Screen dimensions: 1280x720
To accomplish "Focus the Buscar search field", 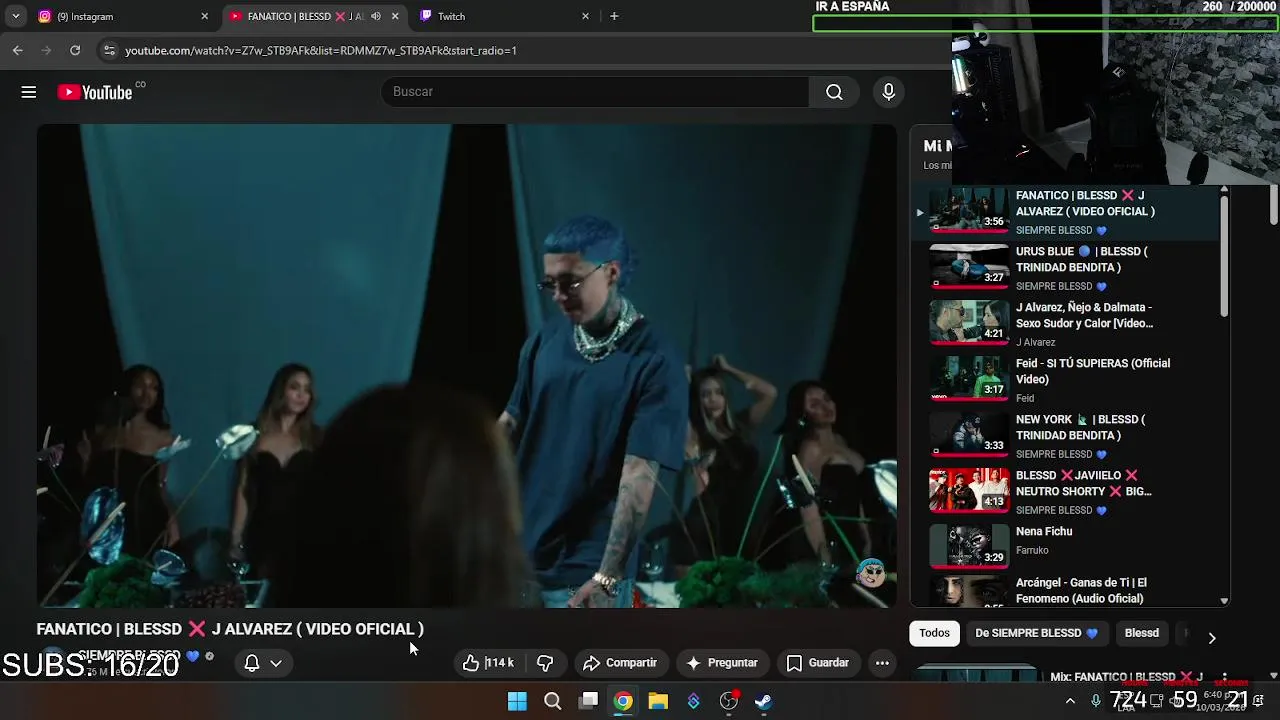I will pos(595,92).
